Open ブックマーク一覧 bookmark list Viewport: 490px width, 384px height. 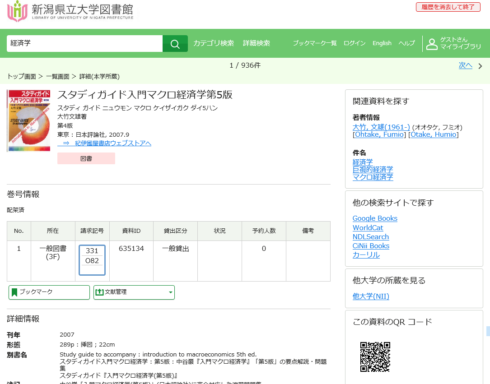click(315, 43)
